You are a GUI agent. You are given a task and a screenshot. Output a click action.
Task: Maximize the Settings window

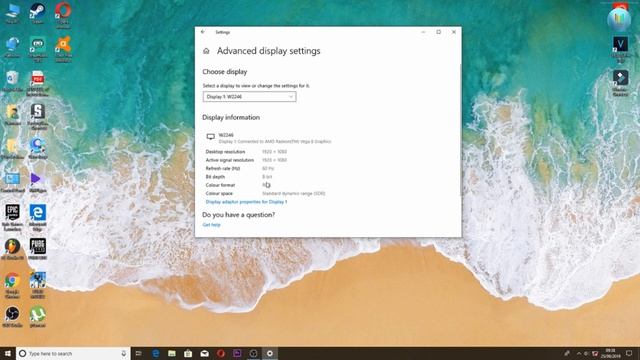(438, 32)
